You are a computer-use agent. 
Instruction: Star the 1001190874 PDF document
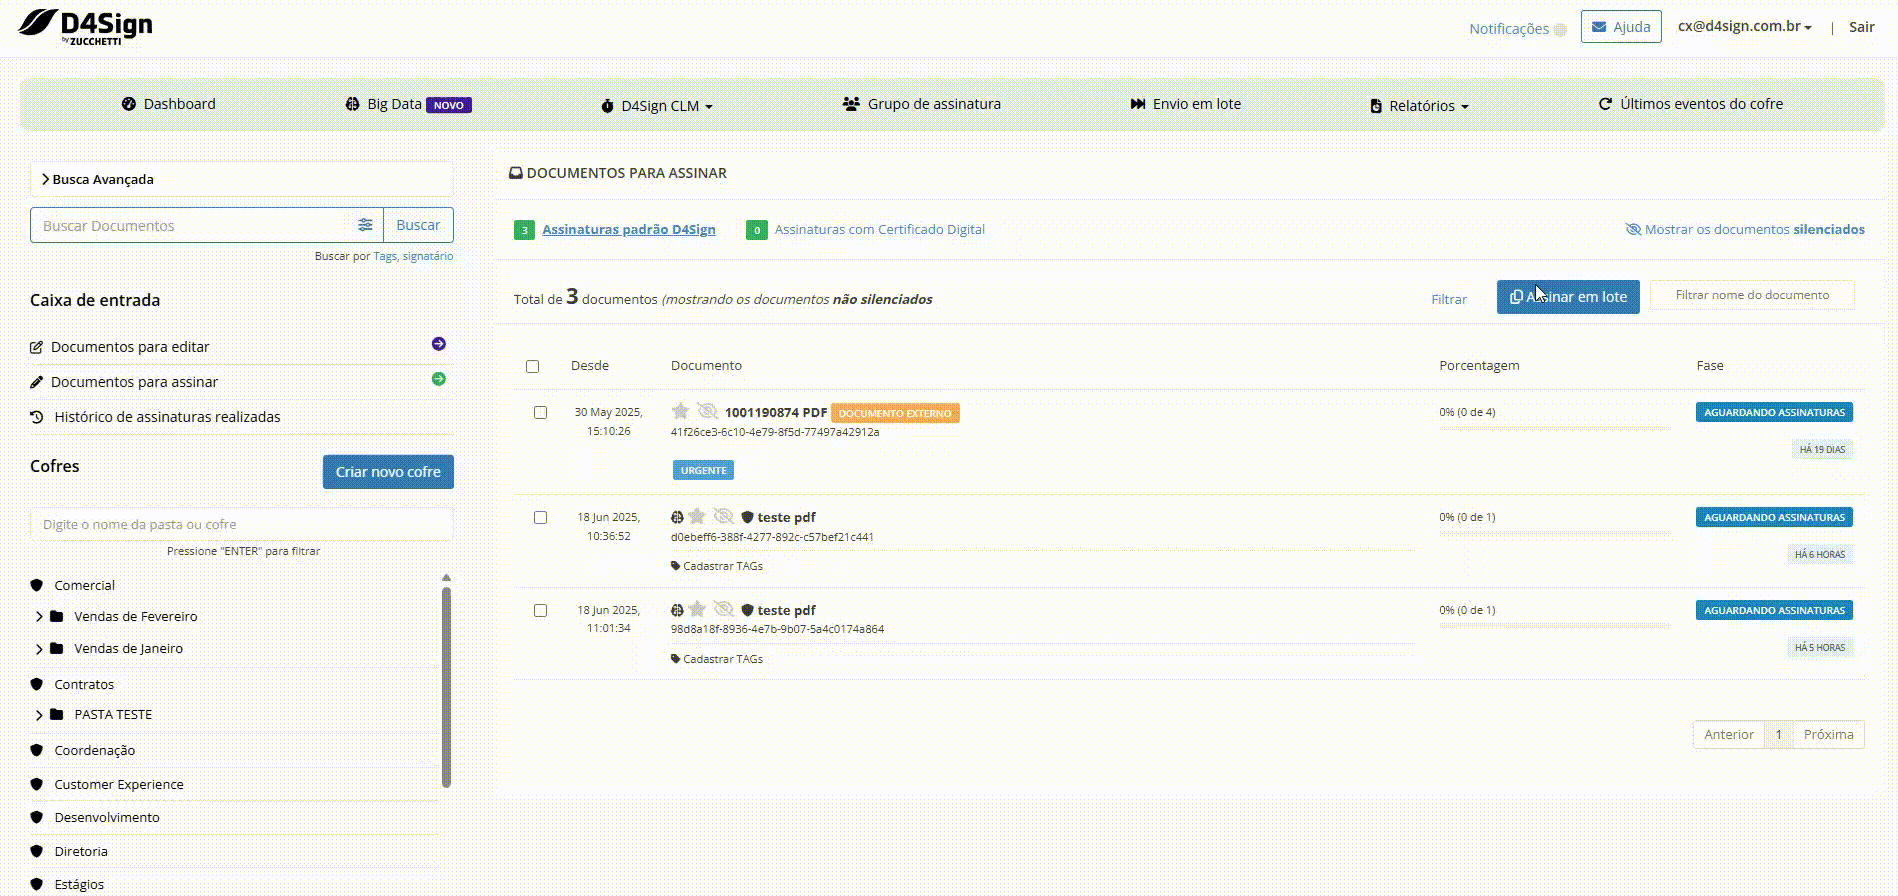point(680,411)
